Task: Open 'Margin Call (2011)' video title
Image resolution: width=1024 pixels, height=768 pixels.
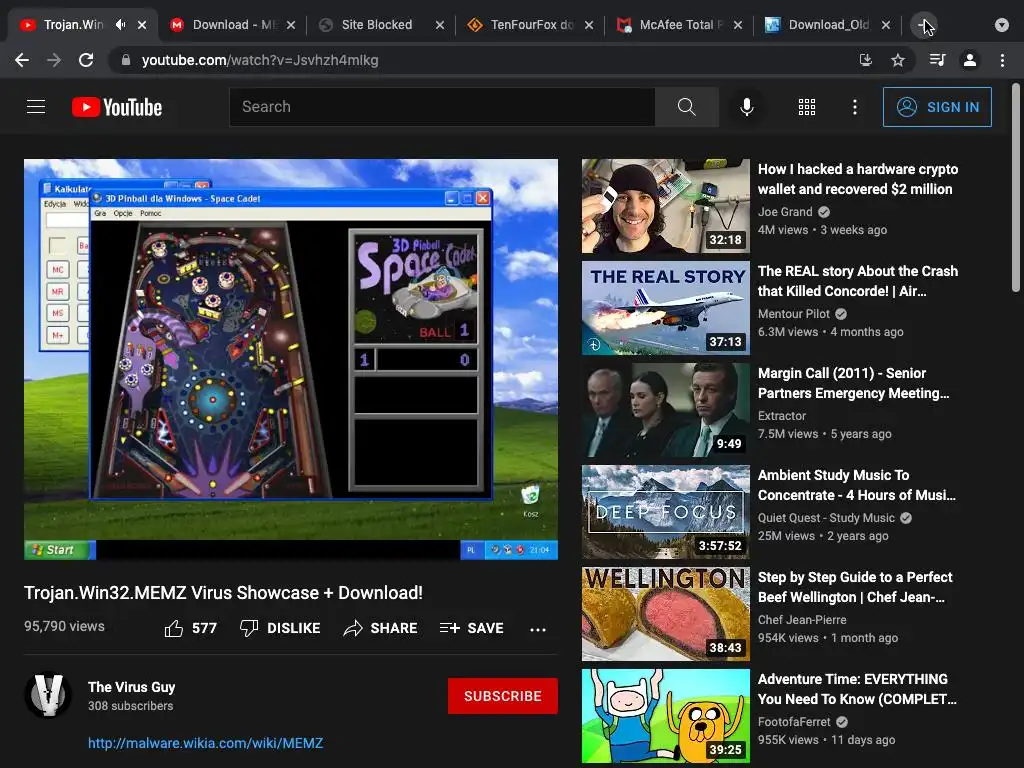Action: [854, 383]
